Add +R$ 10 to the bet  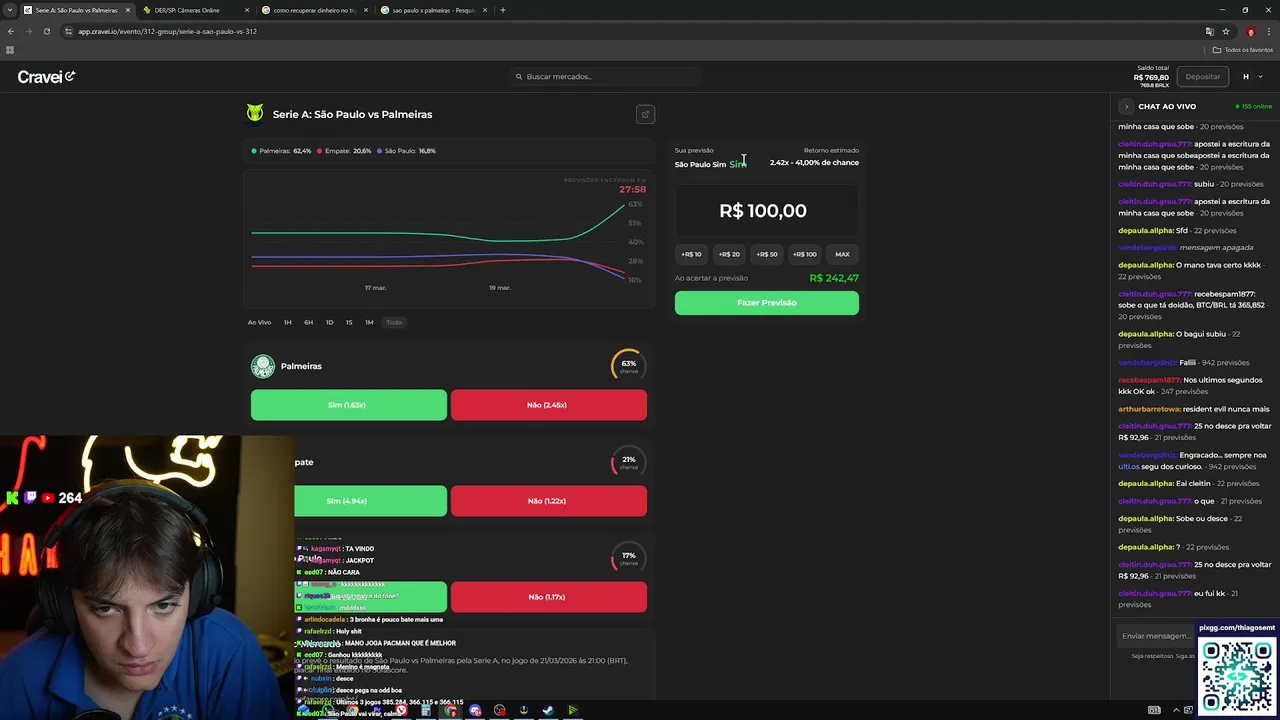point(692,254)
